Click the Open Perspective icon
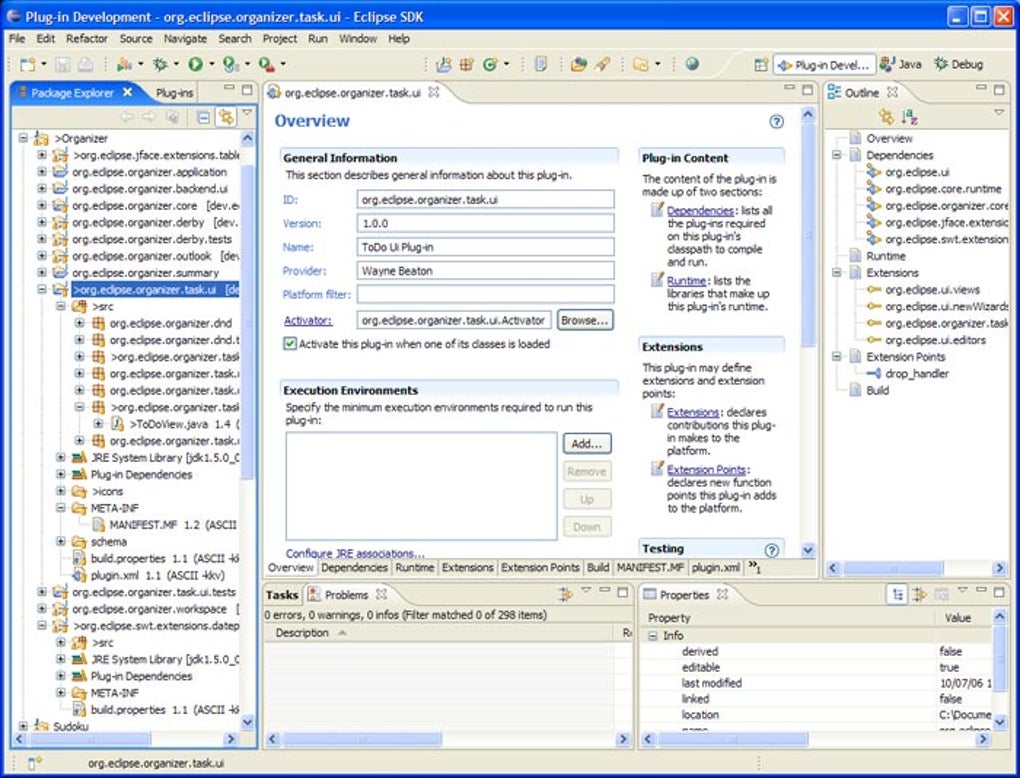 point(760,64)
